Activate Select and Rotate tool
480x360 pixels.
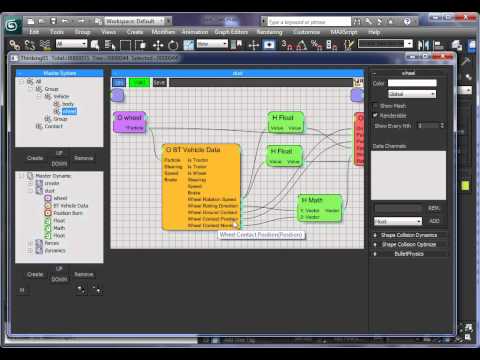coord(173,44)
